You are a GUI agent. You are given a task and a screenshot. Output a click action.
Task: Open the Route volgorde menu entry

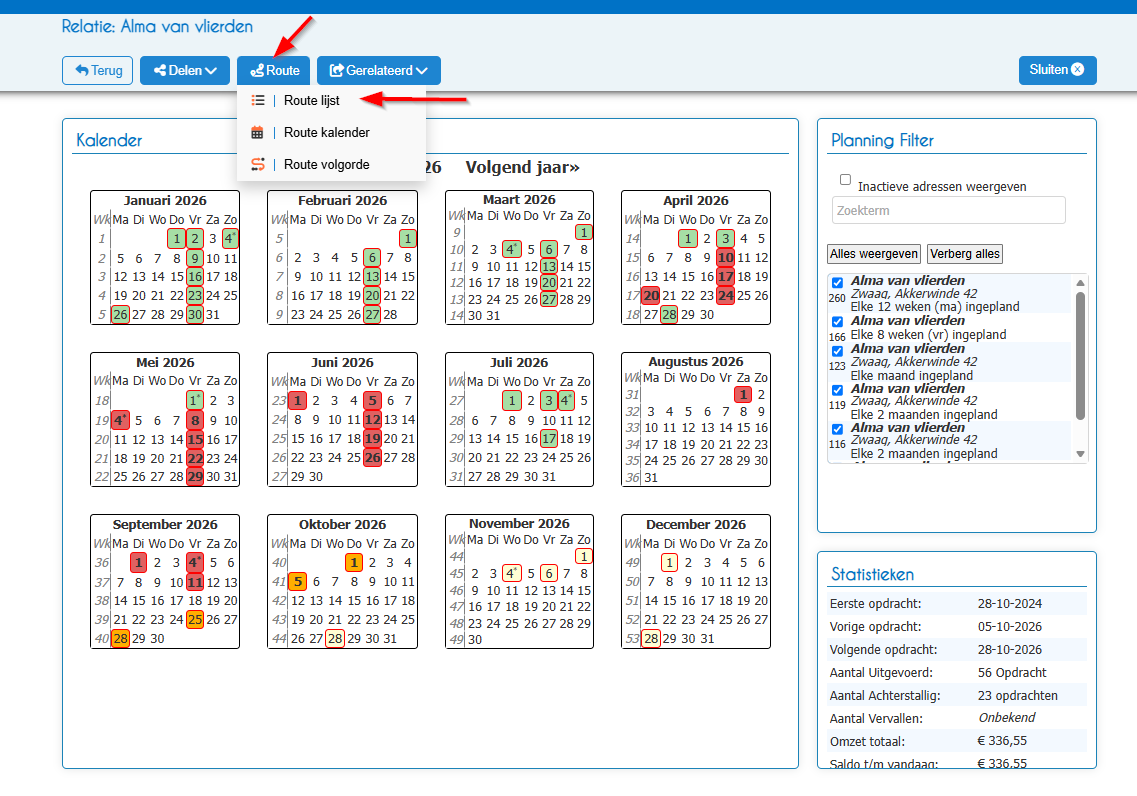[326, 165]
